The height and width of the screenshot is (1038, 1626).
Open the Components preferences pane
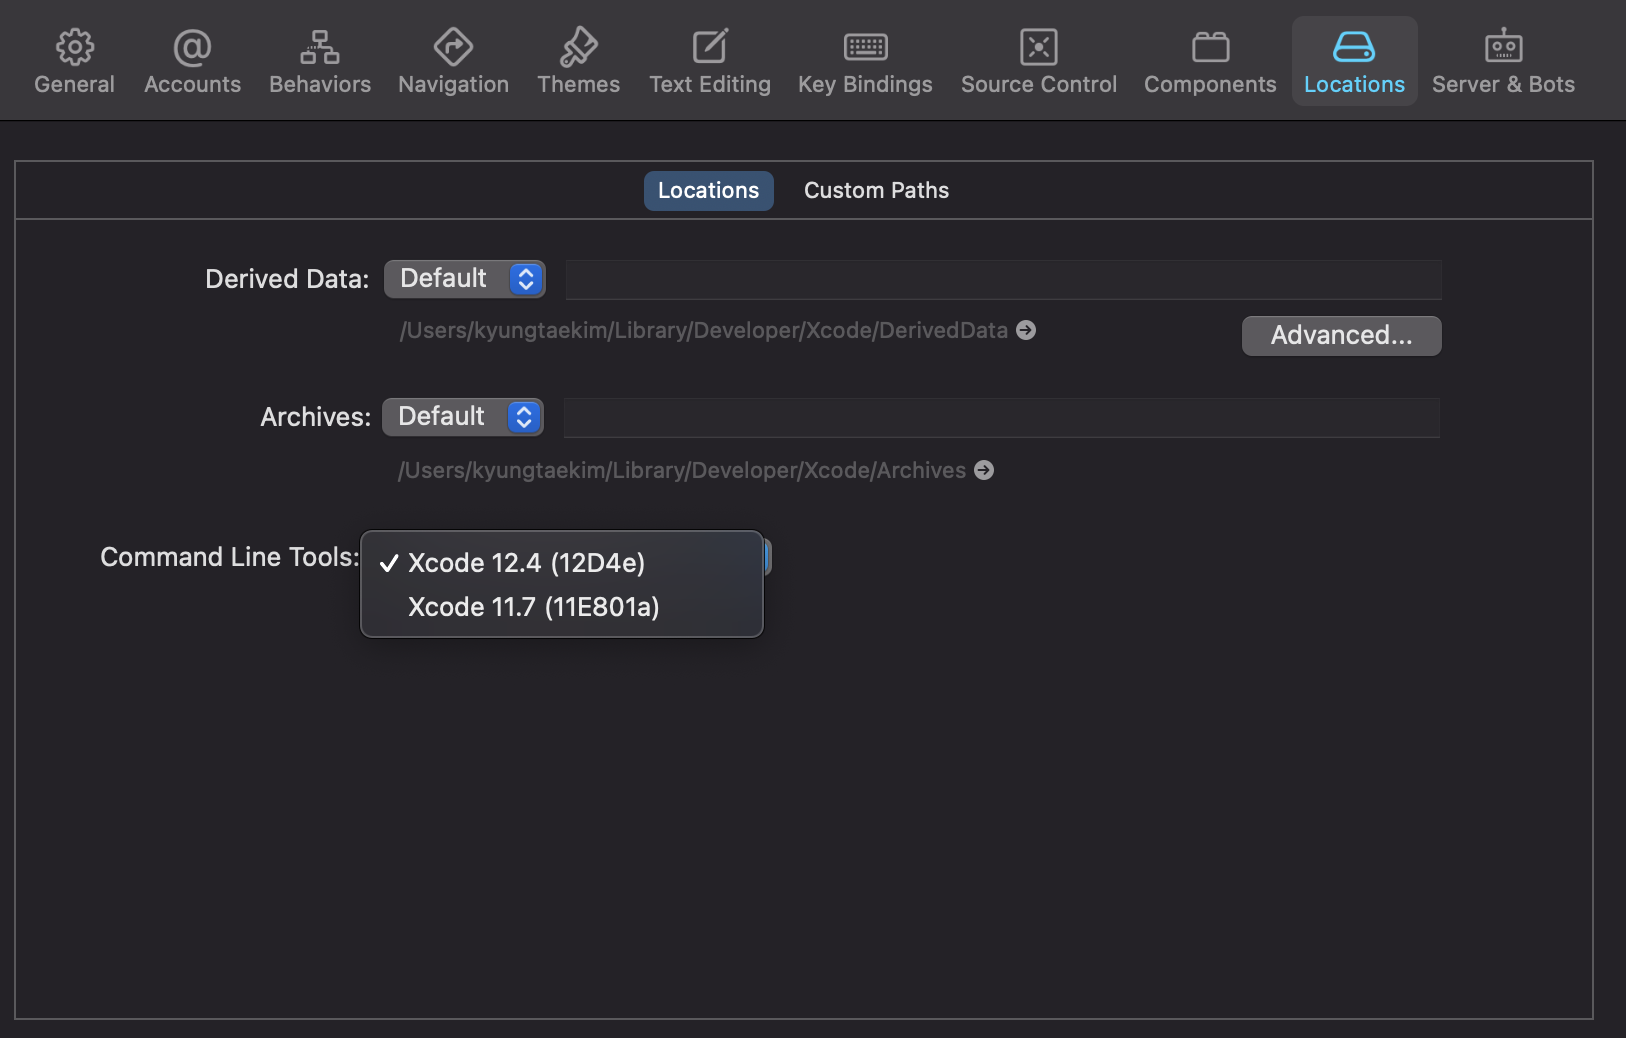pyautogui.click(x=1210, y=62)
